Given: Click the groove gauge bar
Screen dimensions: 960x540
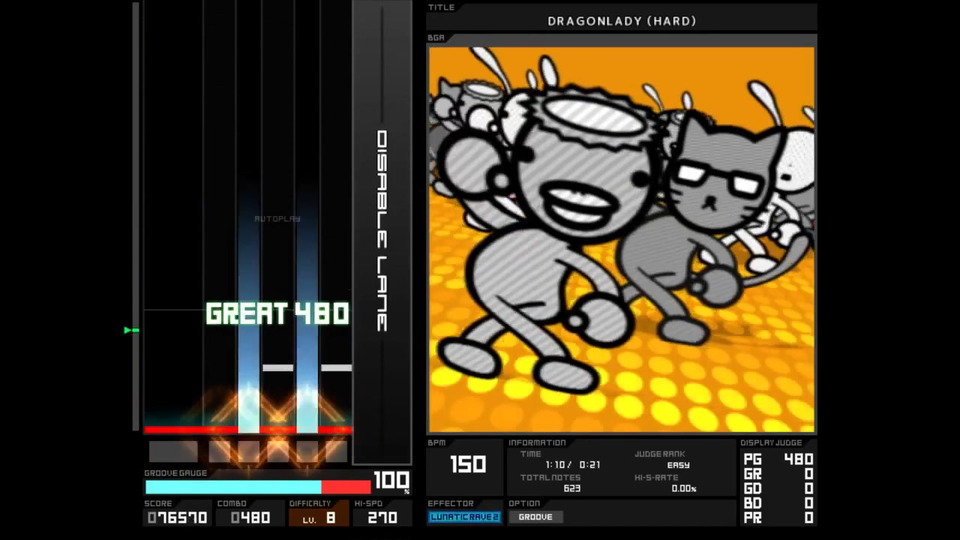Looking at the screenshot, I should point(258,487).
